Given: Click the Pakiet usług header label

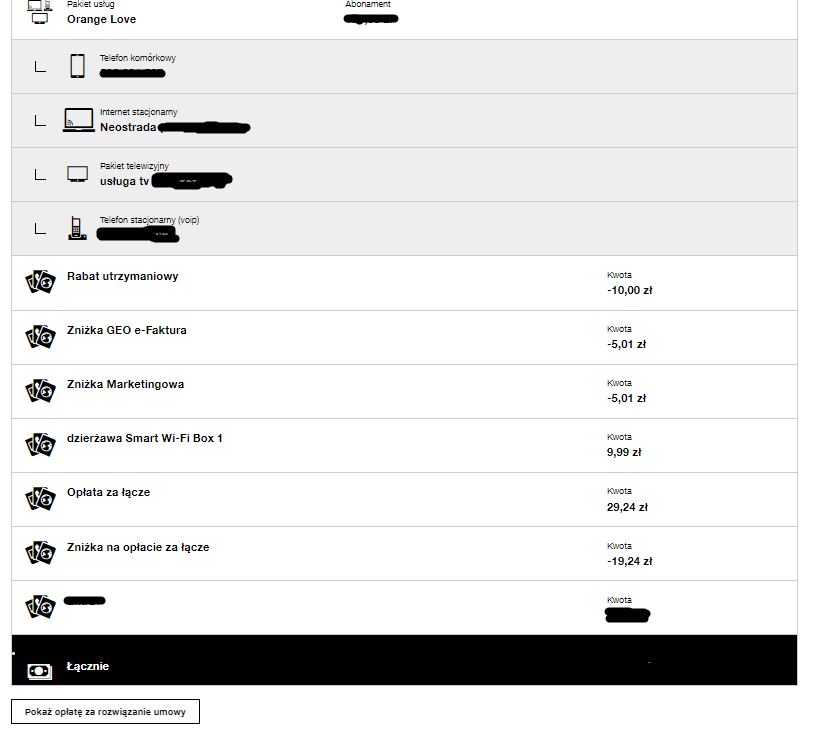Looking at the screenshot, I should tap(91, 4).
